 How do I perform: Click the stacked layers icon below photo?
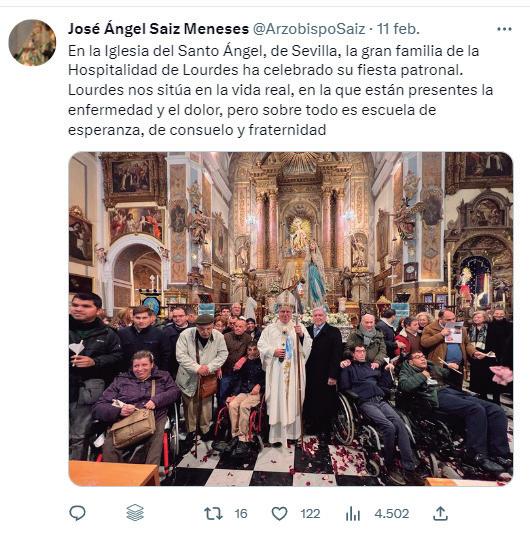tap(135, 513)
